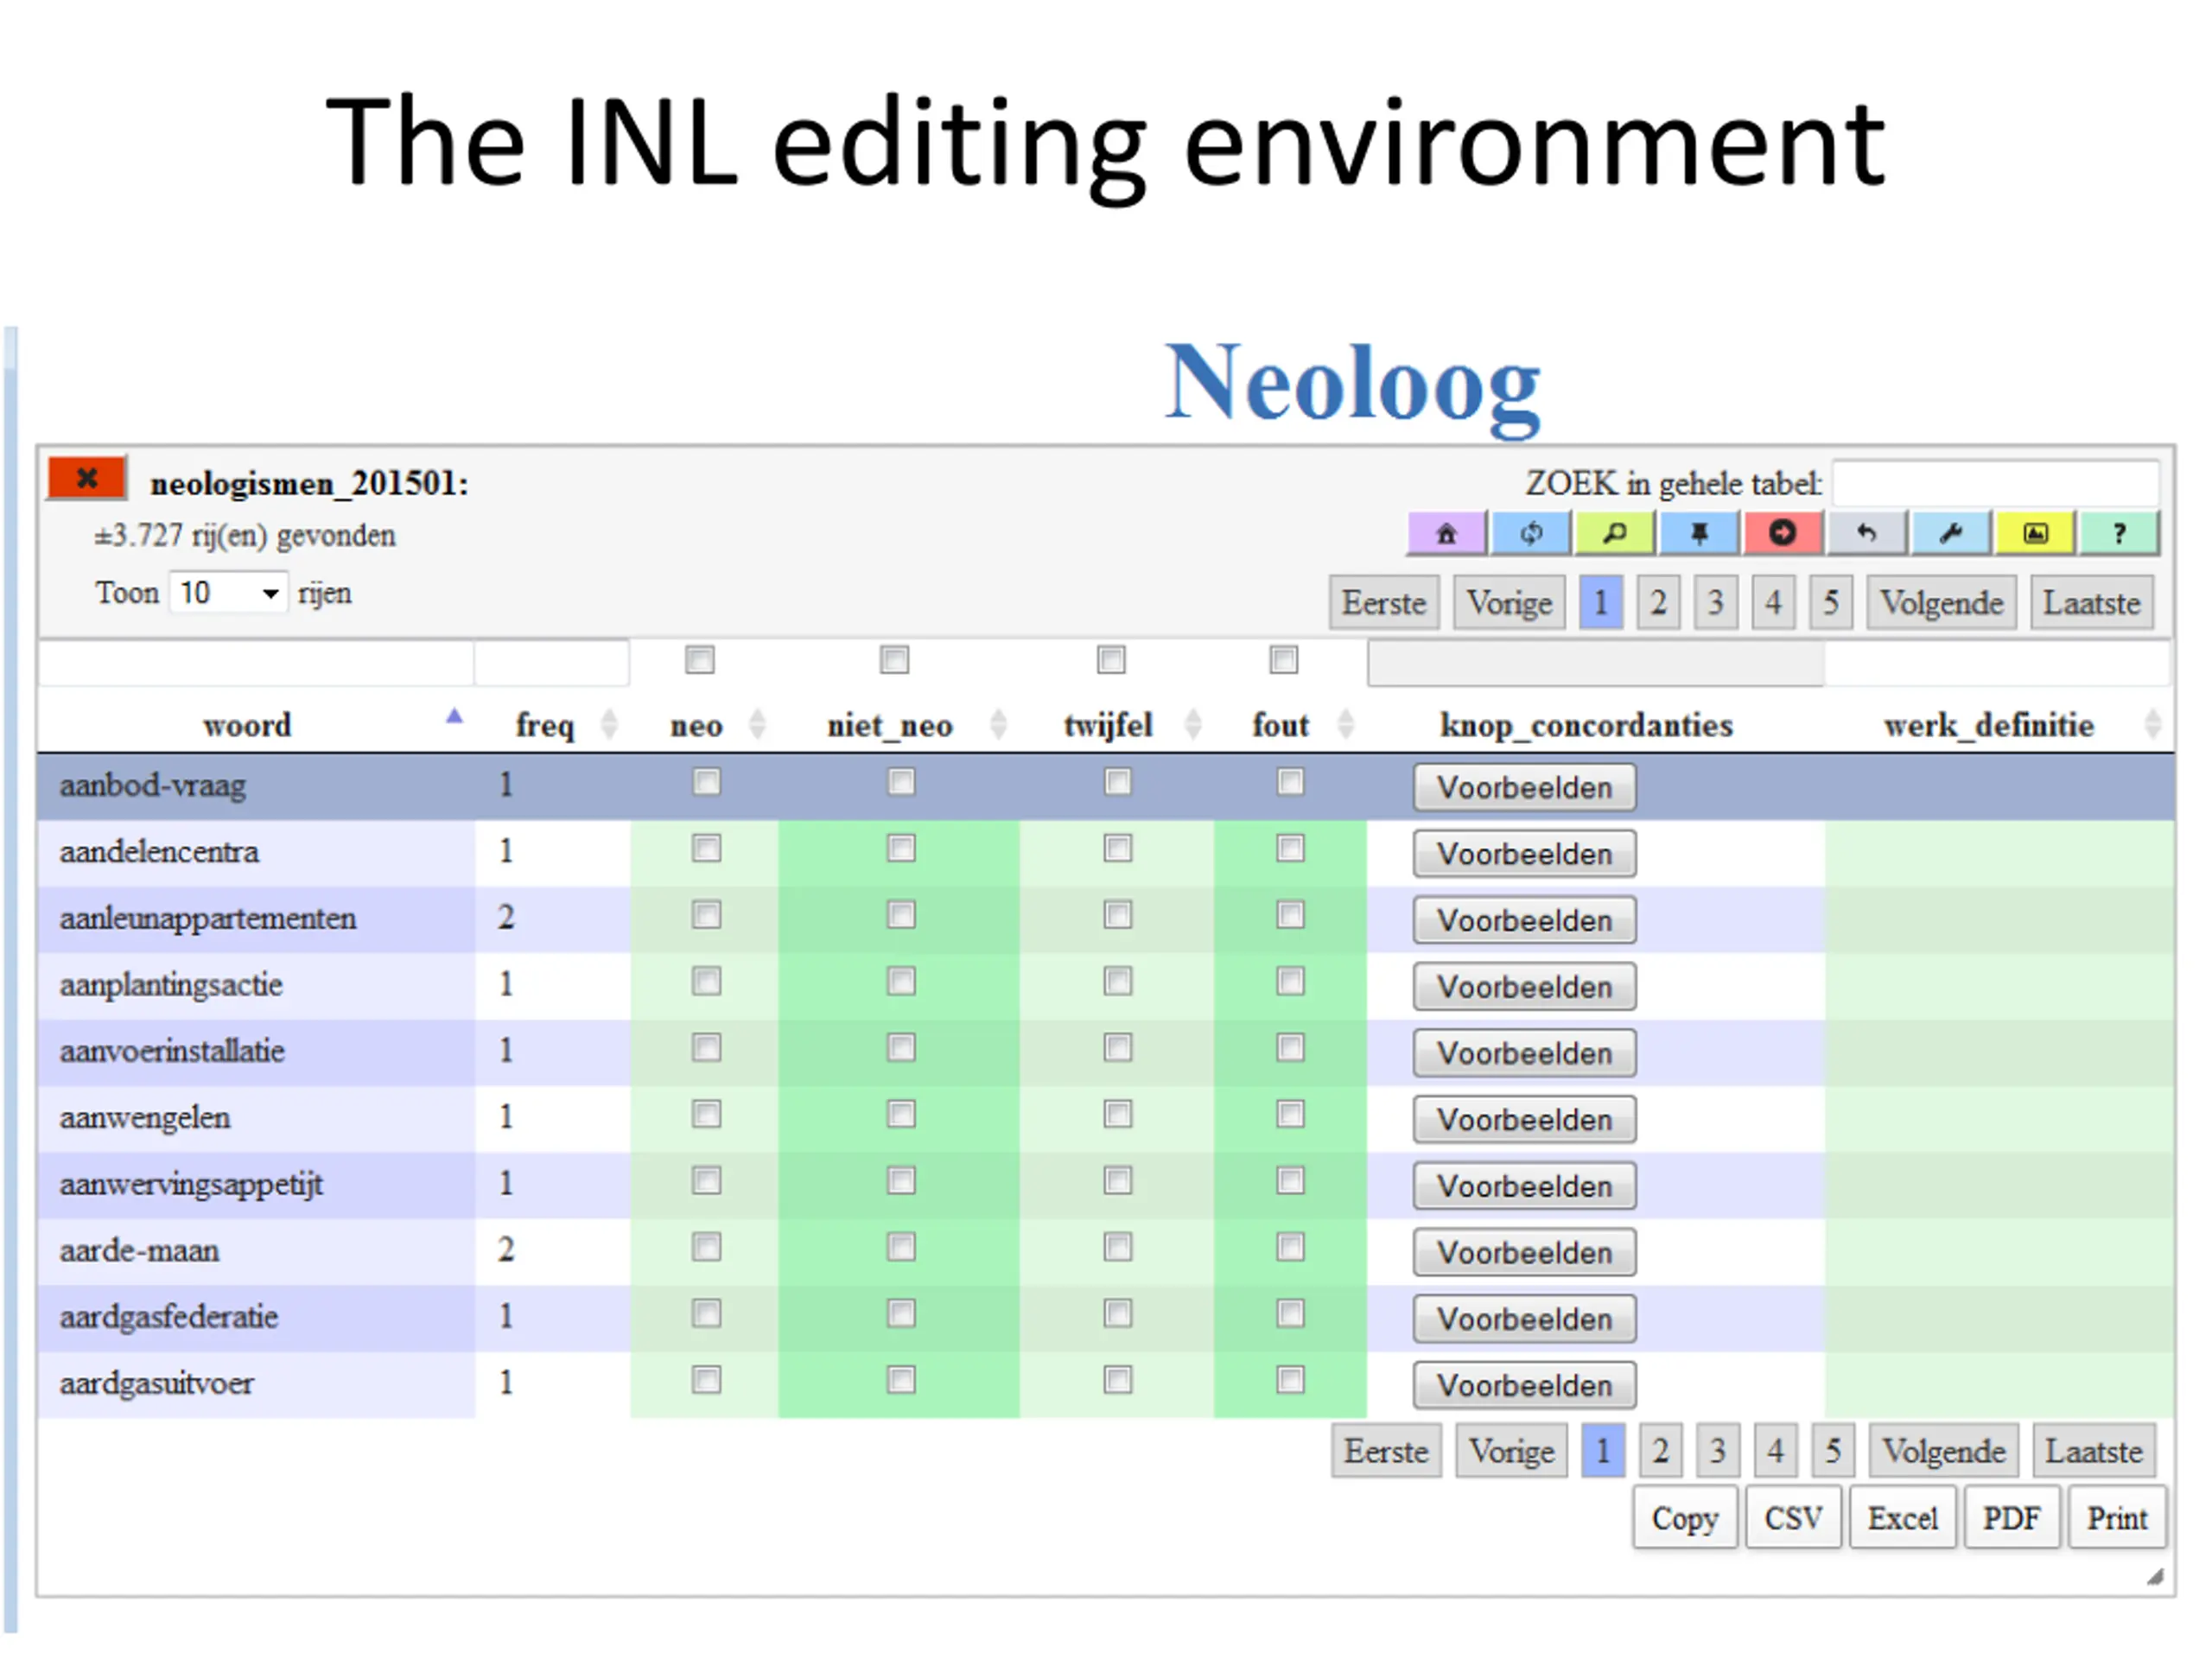The height and width of the screenshot is (1659, 2212).
Task: Click the PDF export button
Action: pos(2012,1518)
